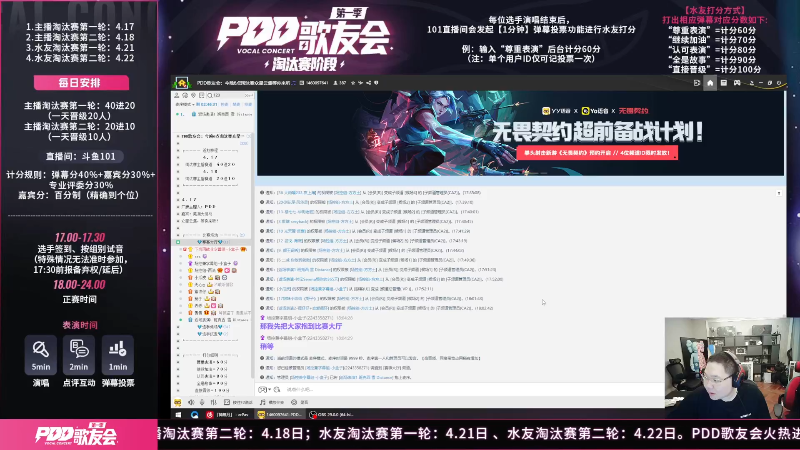Click the 直播间：斗鱼101 label
Image resolution: width=800 pixels, height=450 pixels.
pos(81,157)
